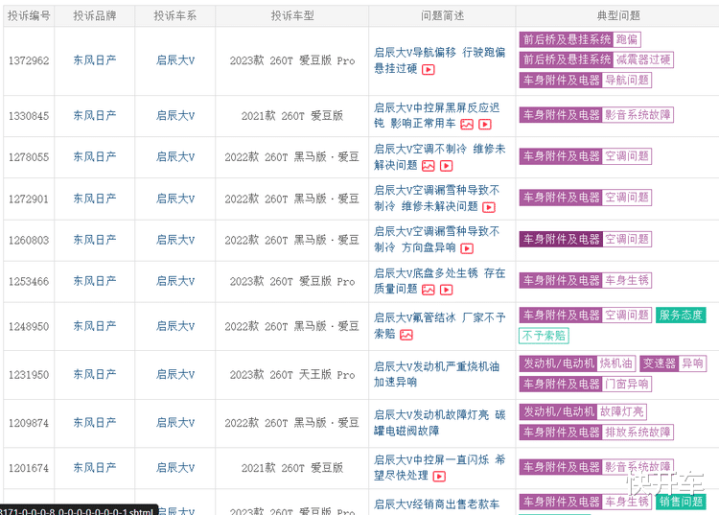
Task: Open video icon in complaint 1278055 row
Action: click(447, 166)
